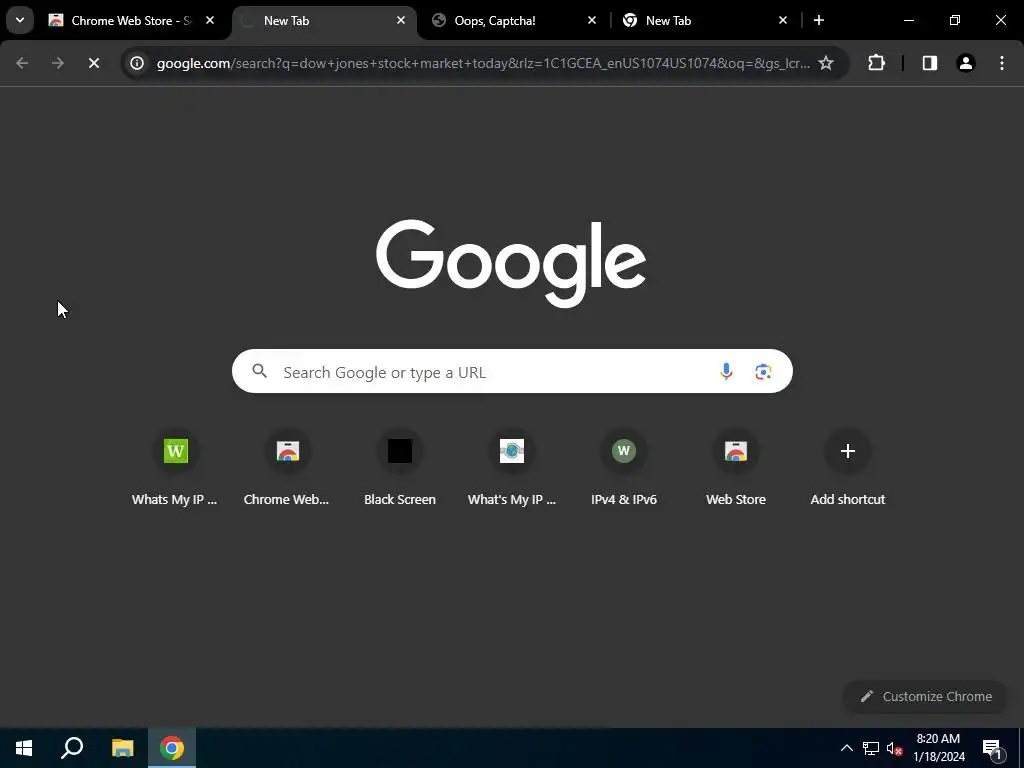Open the clock showing 8:20 AM
The image size is (1024, 768).
[939, 748]
